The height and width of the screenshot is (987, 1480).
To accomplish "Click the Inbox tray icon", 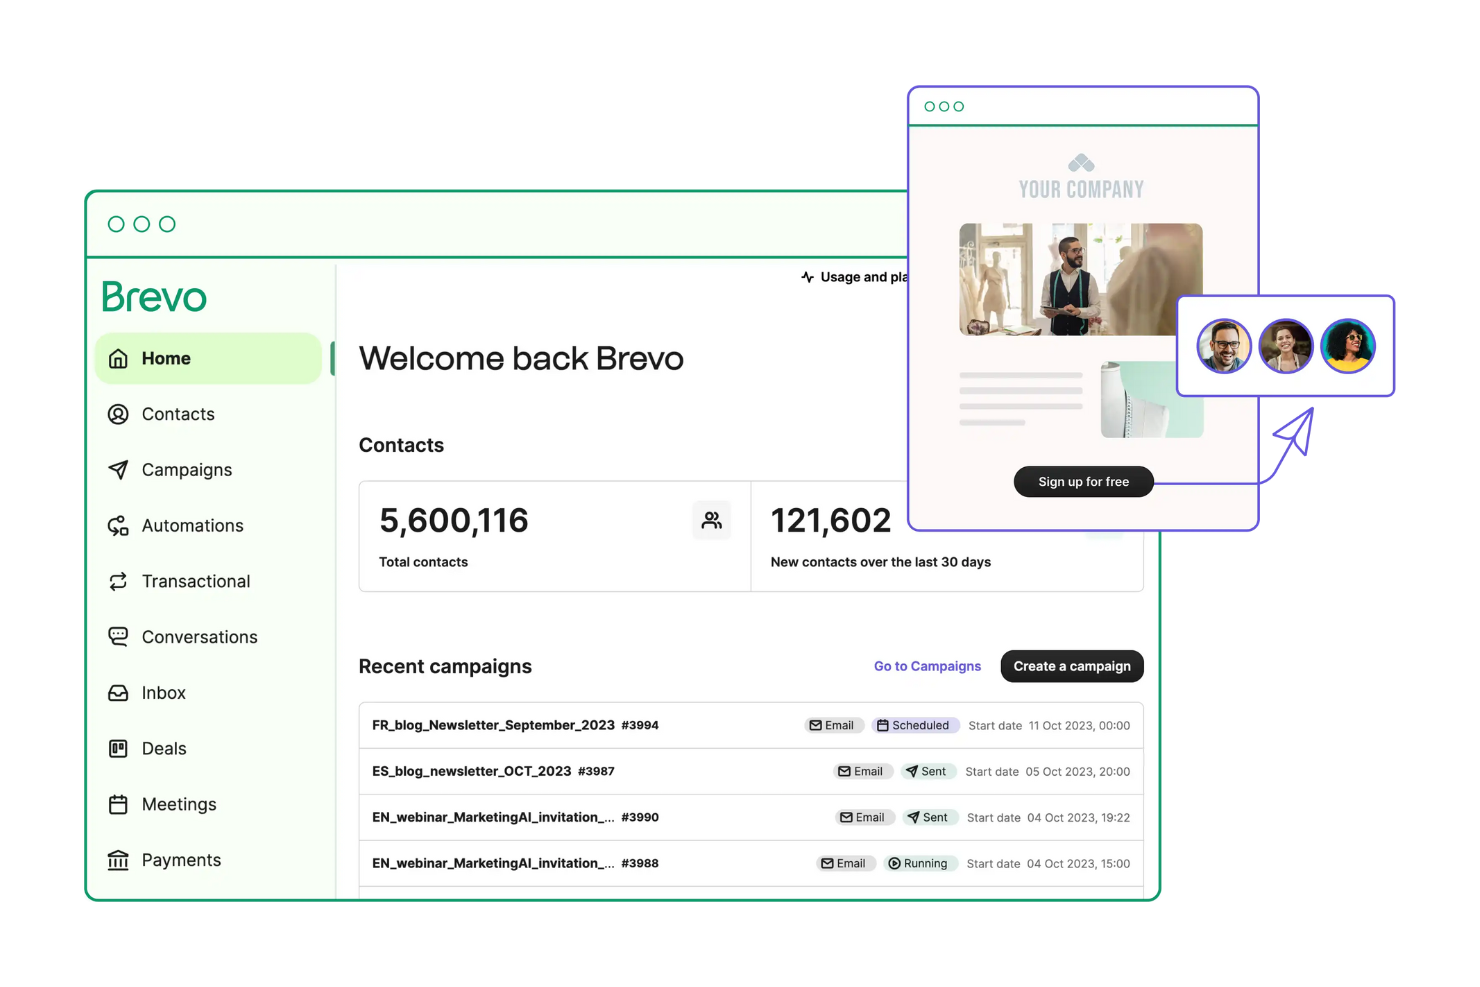I will coord(118,693).
